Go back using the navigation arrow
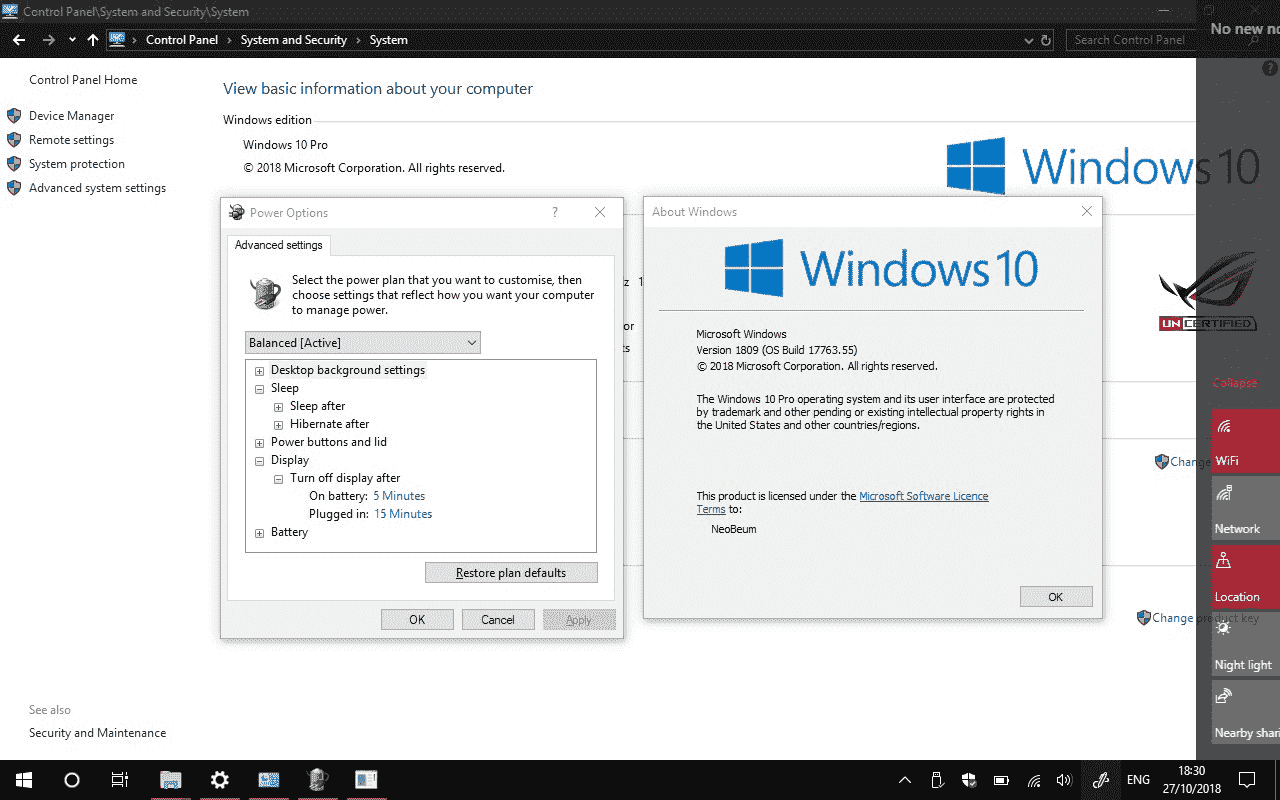This screenshot has width=1280, height=800. [x=19, y=40]
